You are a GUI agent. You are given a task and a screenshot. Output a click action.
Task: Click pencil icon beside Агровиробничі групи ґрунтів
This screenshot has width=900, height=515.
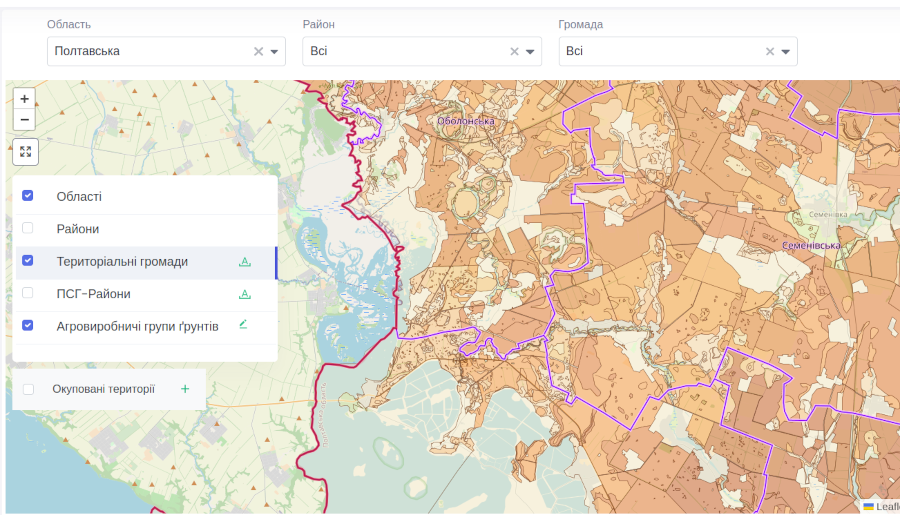click(244, 325)
